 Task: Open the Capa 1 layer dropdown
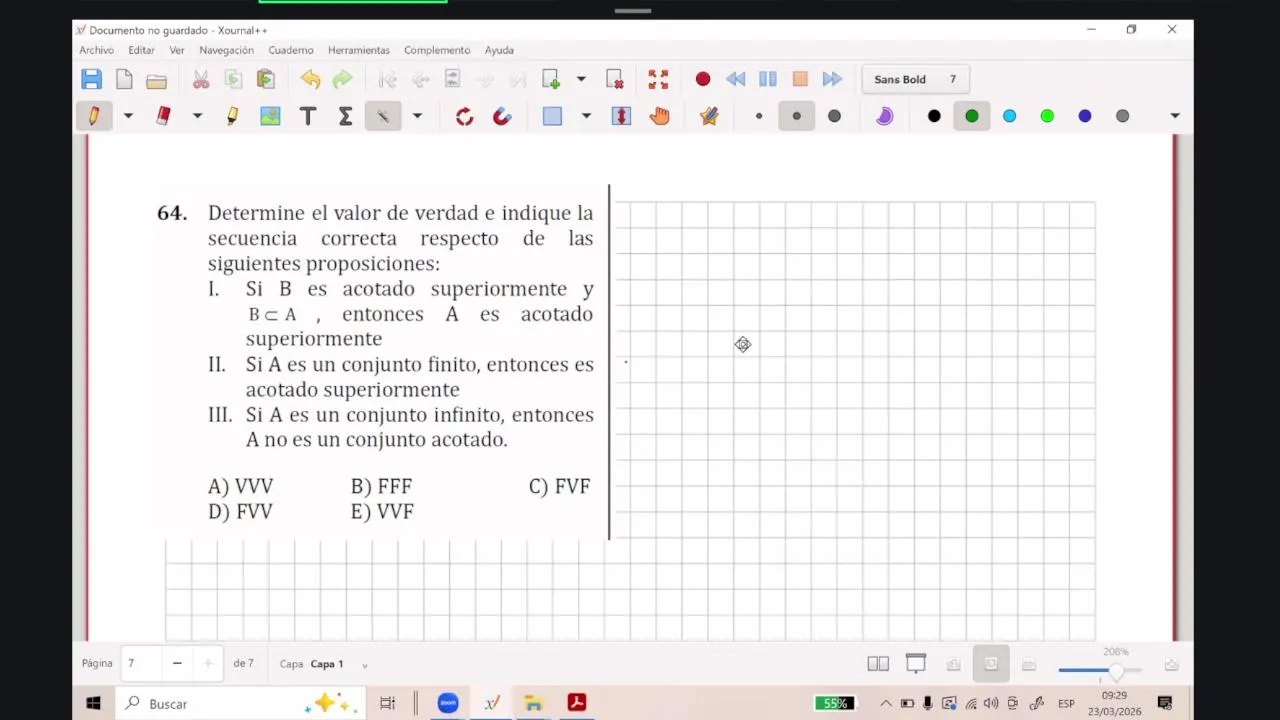pos(364,664)
